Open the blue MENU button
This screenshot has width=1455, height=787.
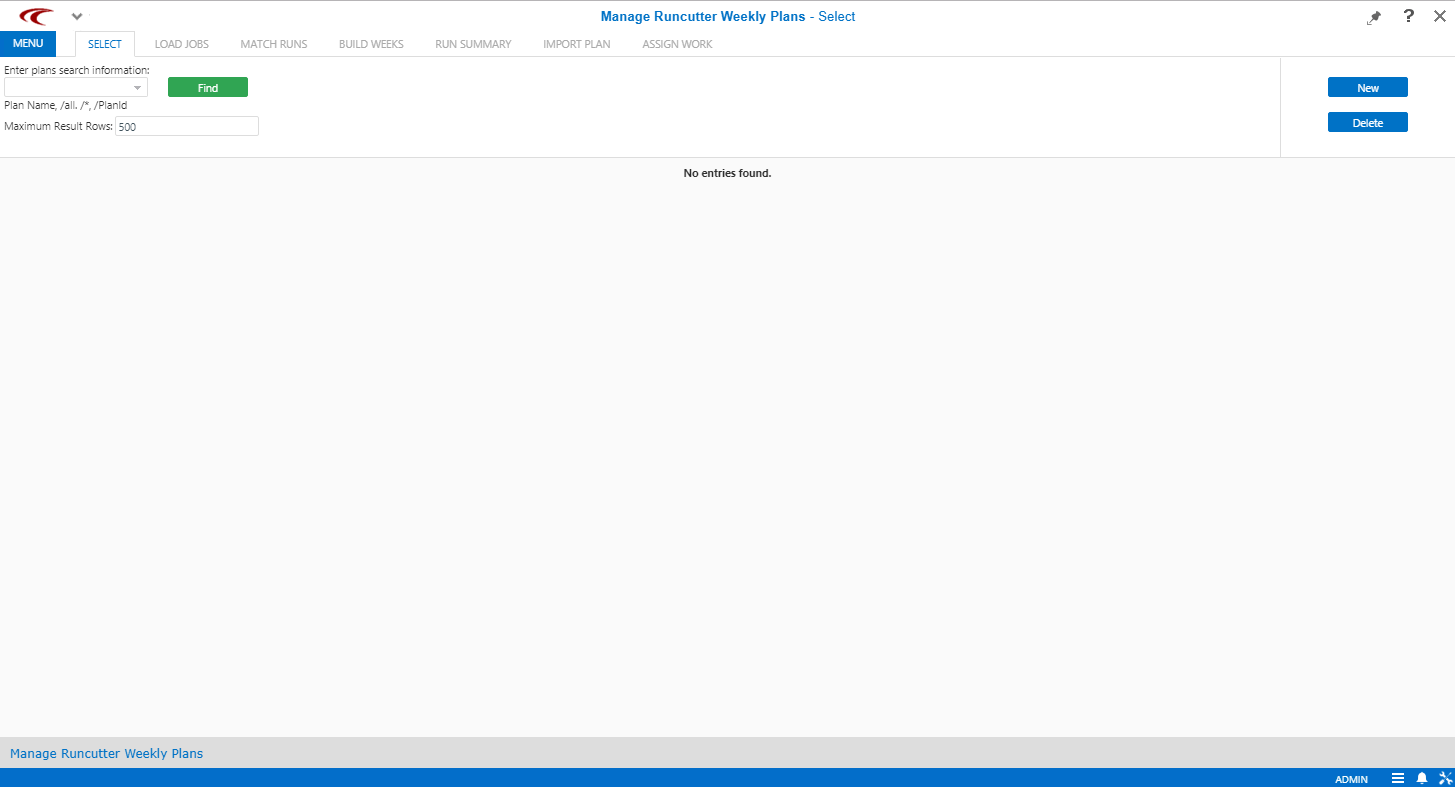pyautogui.click(x=28, y=43)
